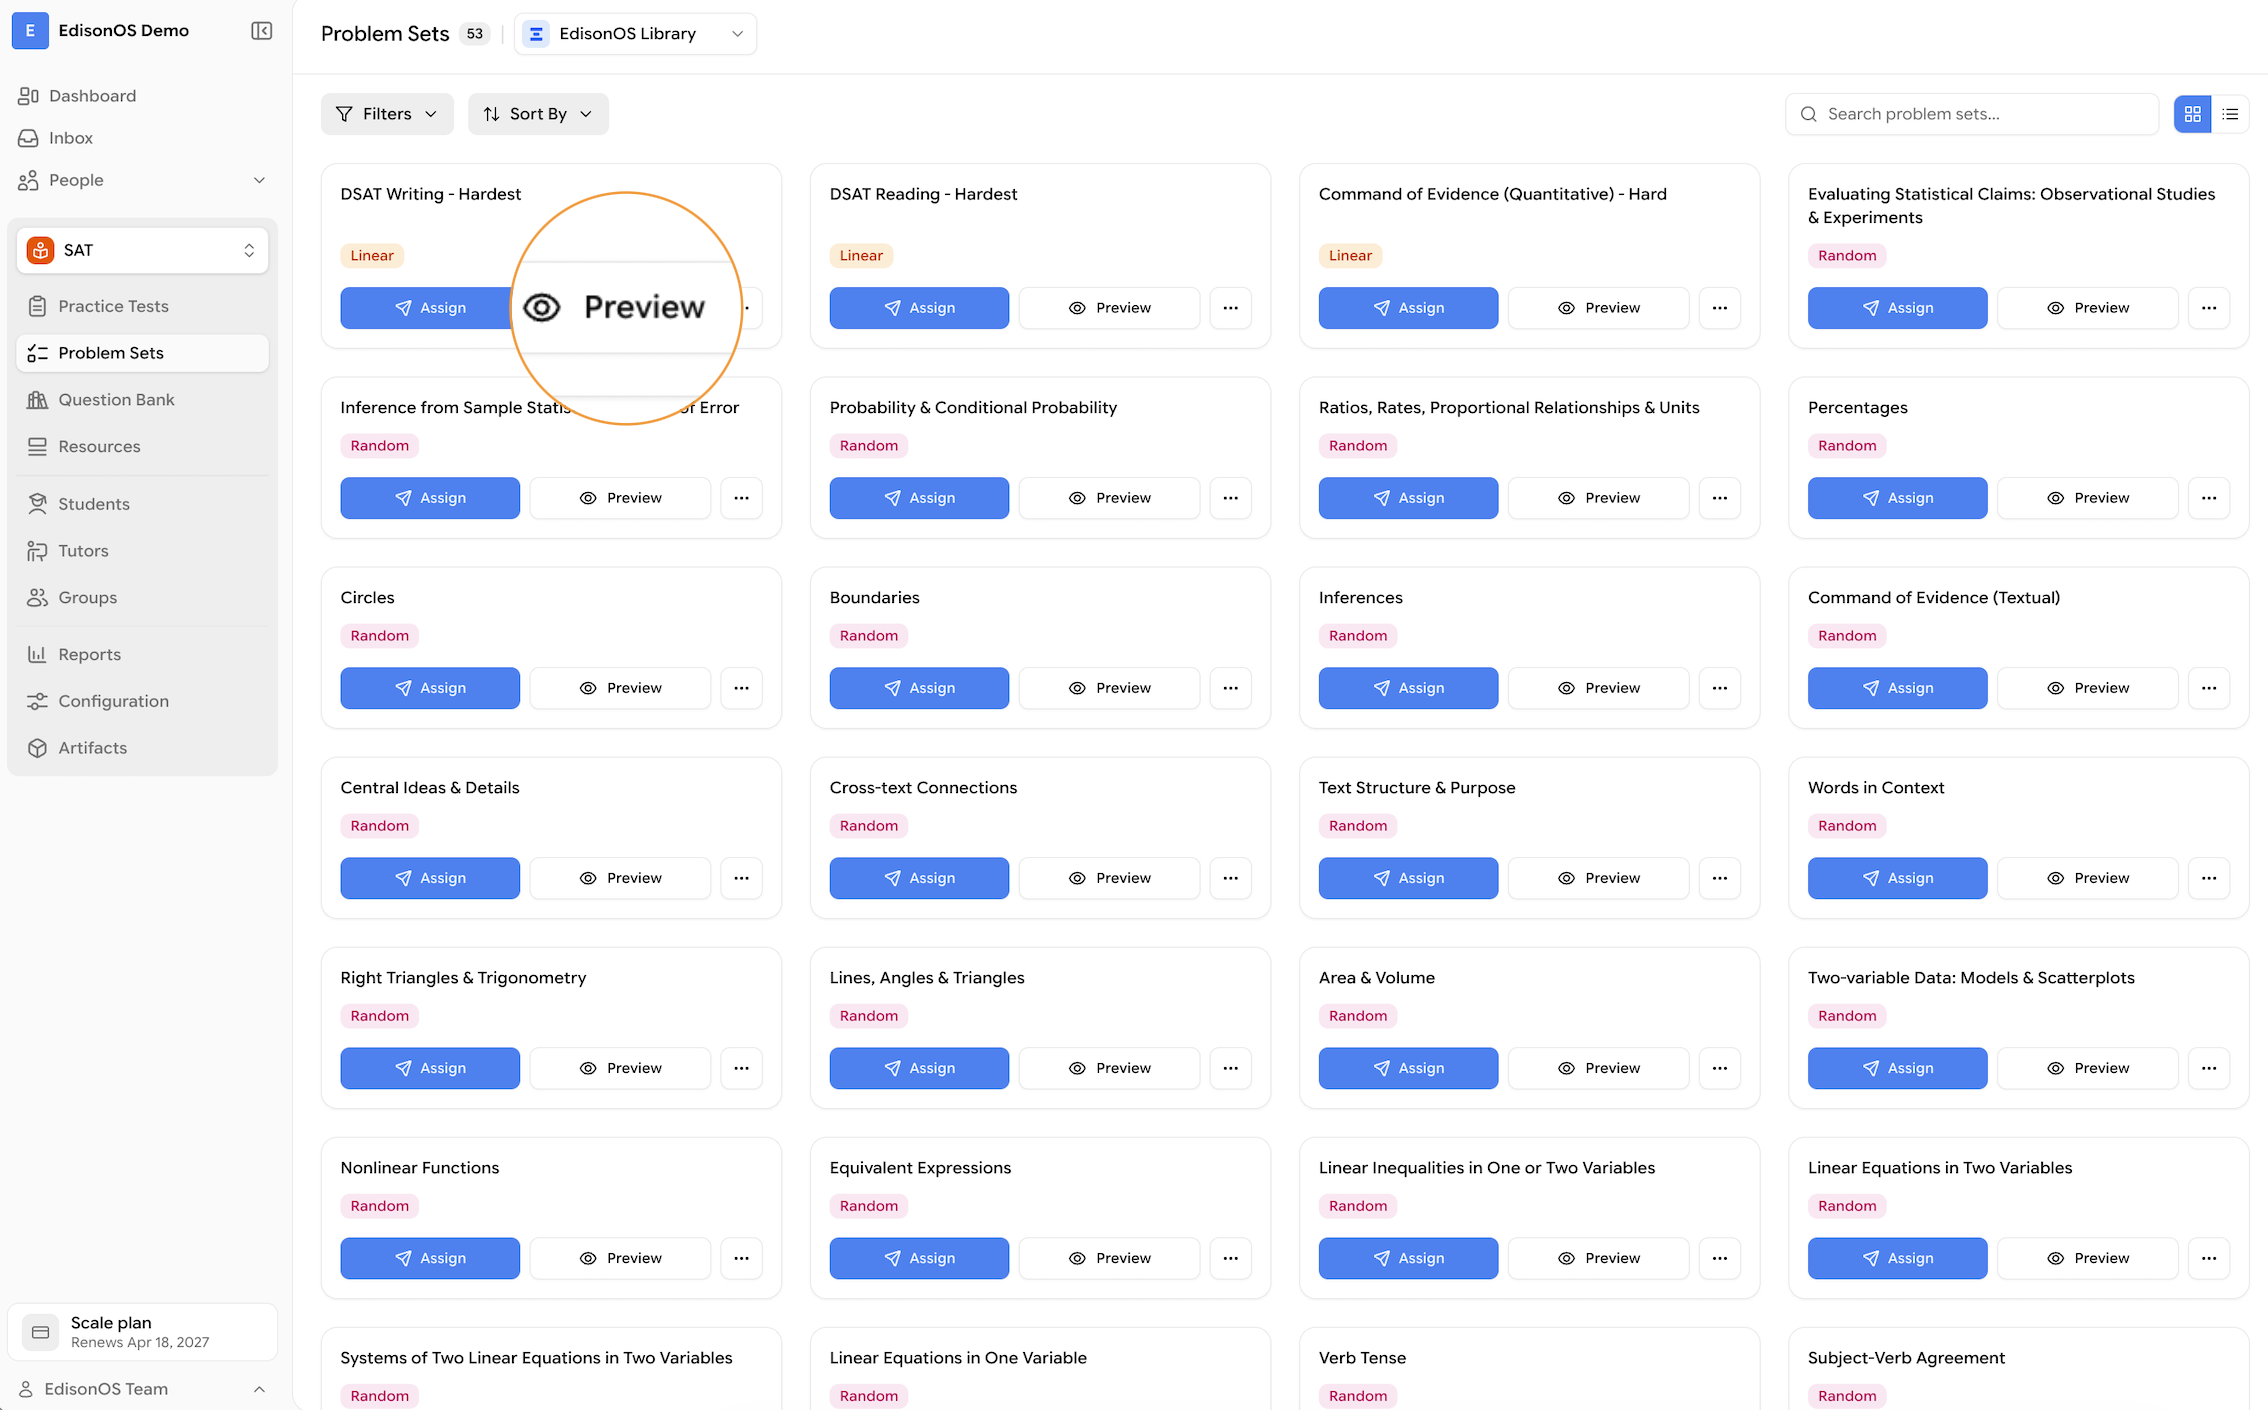Open more options for Linear Inequalities set

click(1720, 1258)
